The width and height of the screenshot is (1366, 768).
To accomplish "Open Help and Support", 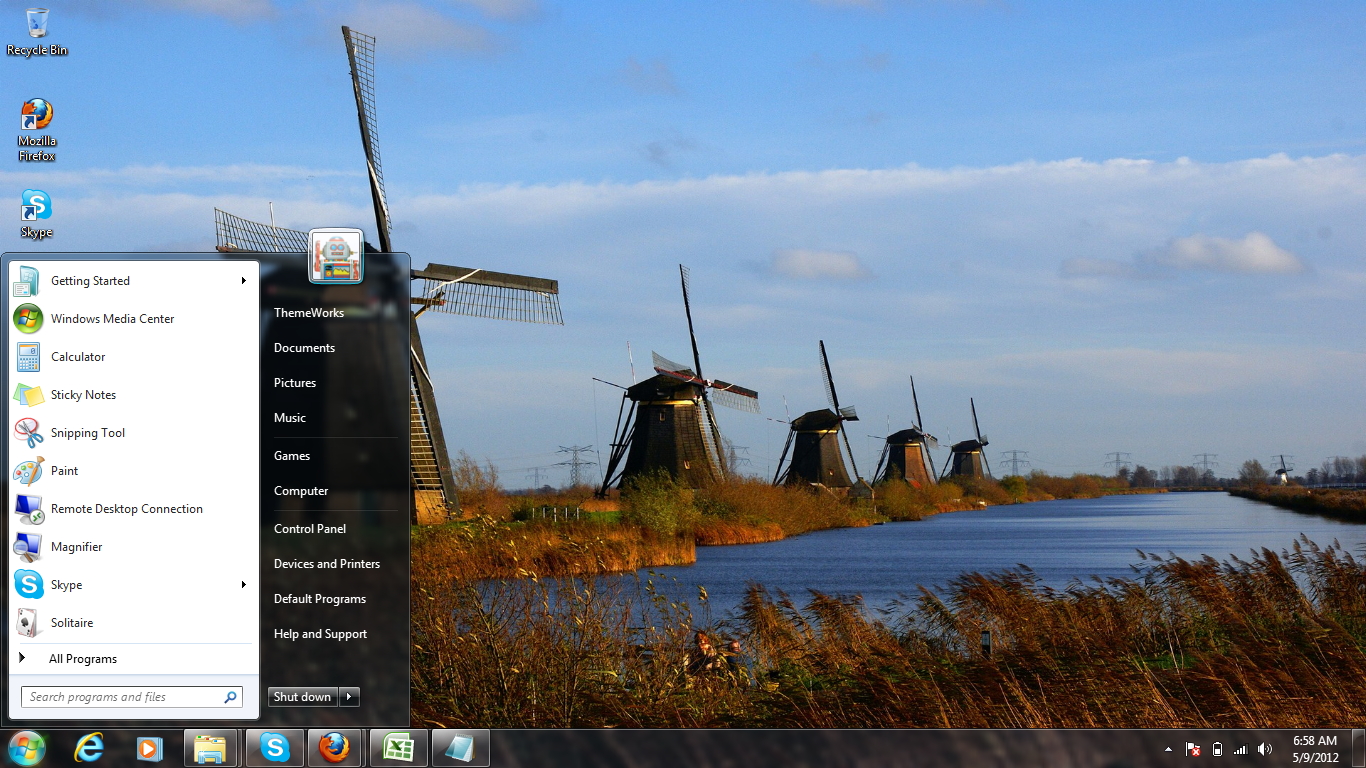I will click(320, 633).
